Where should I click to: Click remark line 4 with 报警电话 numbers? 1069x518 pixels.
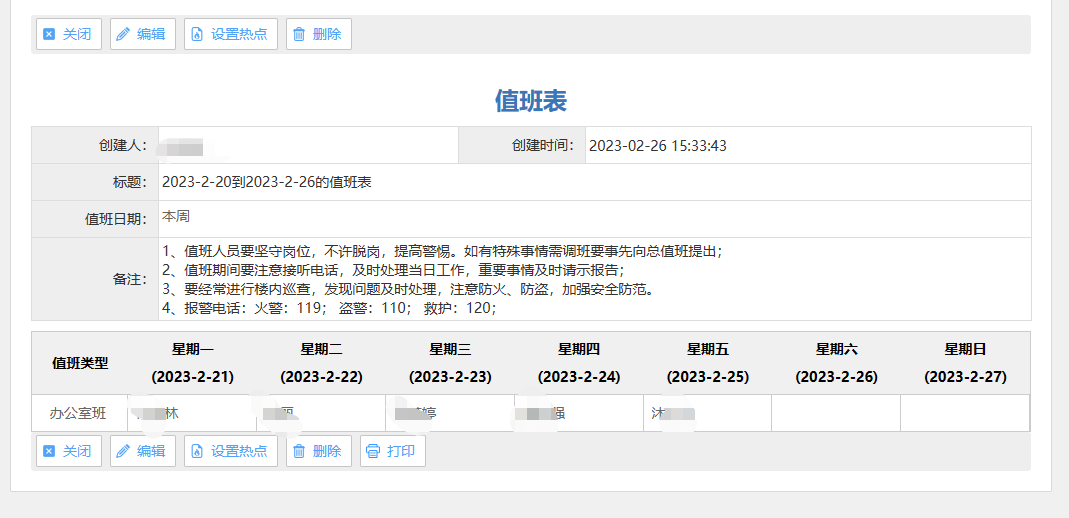(329, 308)
